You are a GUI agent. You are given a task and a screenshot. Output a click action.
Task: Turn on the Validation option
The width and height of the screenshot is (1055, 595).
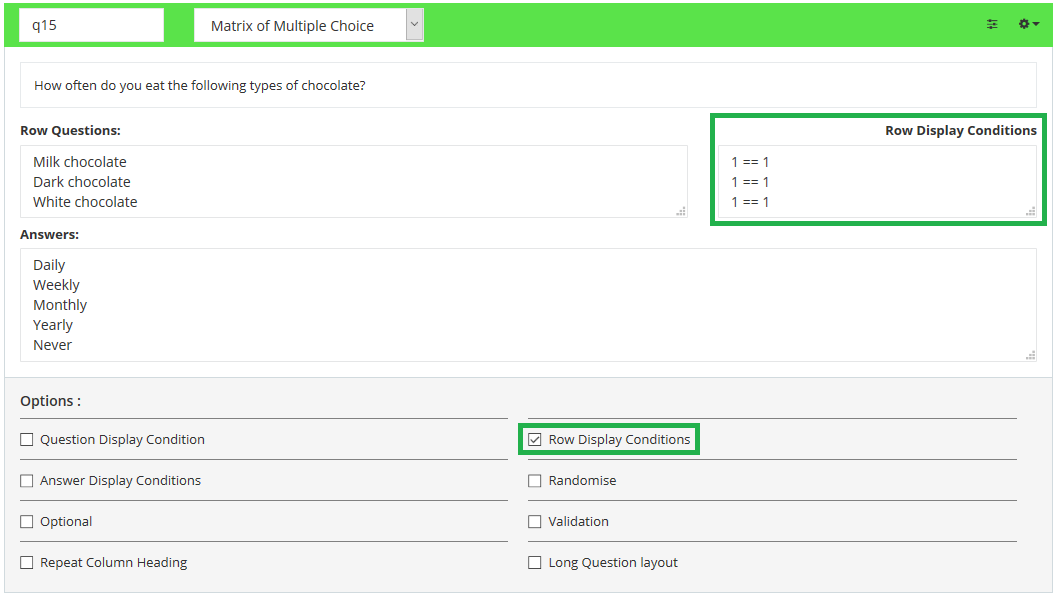[x=535, y=521]
